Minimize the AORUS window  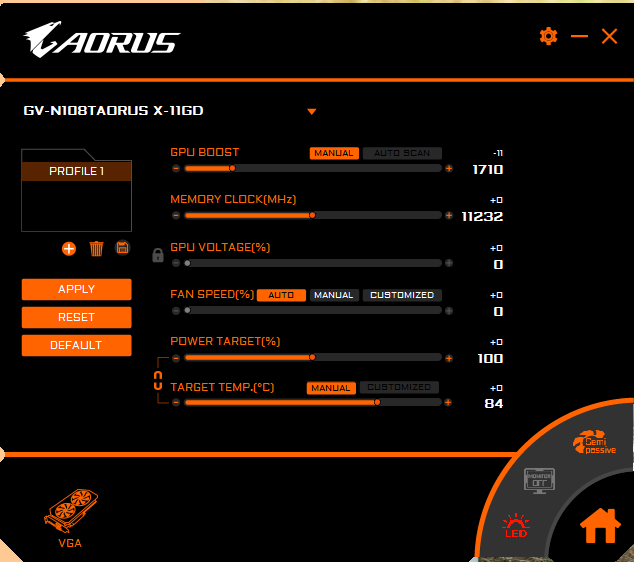579,36
